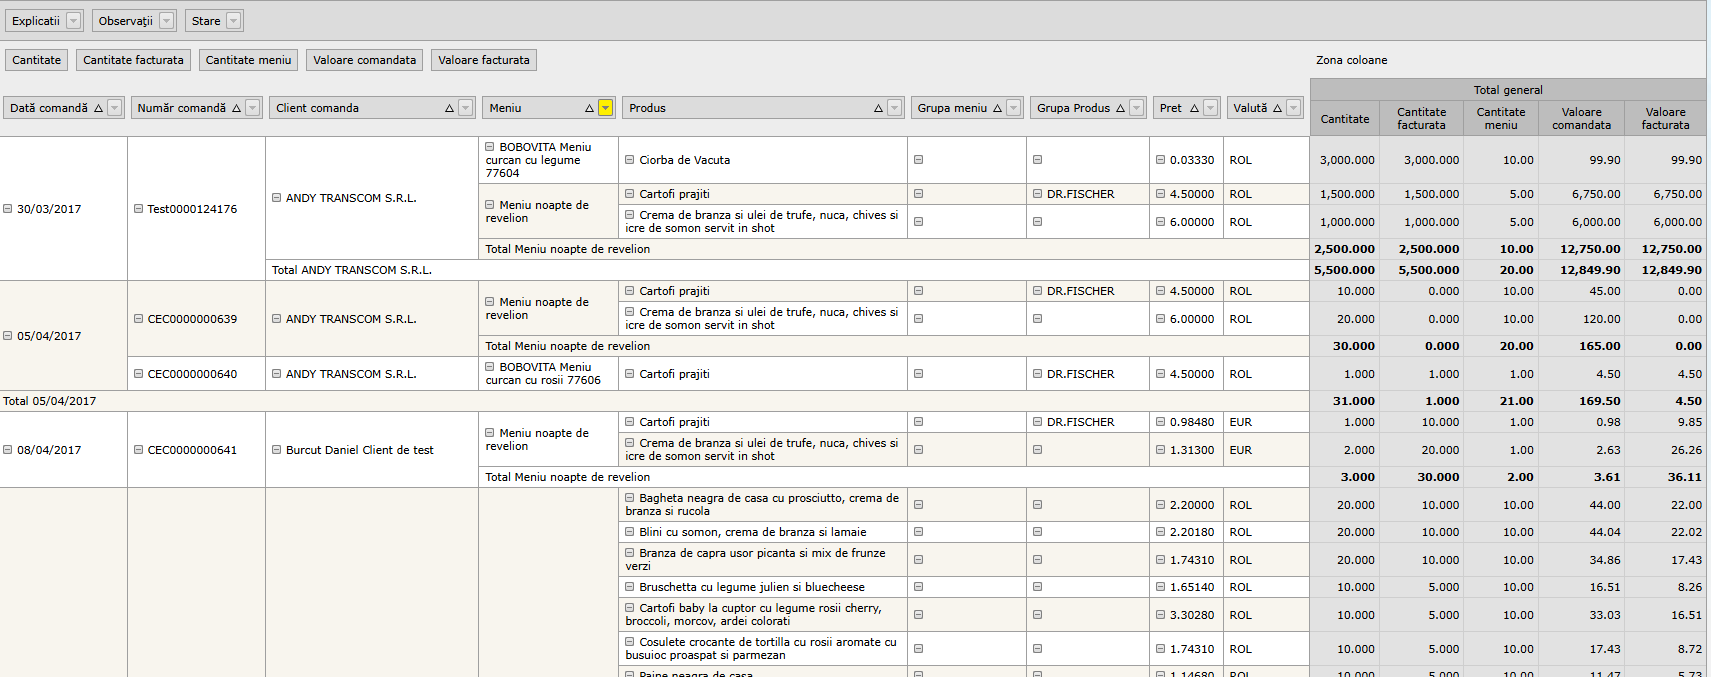Select the Cantitate meniu column header

[x=1500, y=118]
